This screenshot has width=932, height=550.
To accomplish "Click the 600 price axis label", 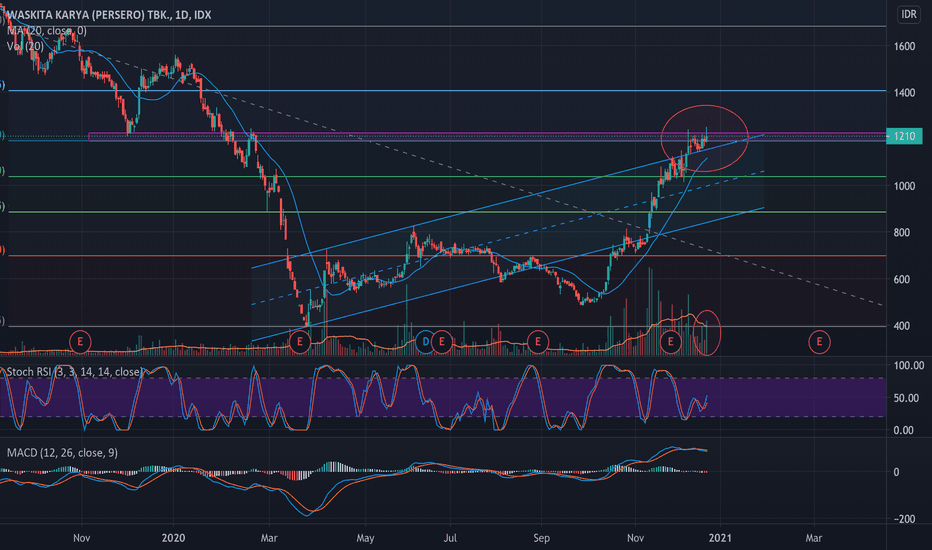I will (902, 279).
